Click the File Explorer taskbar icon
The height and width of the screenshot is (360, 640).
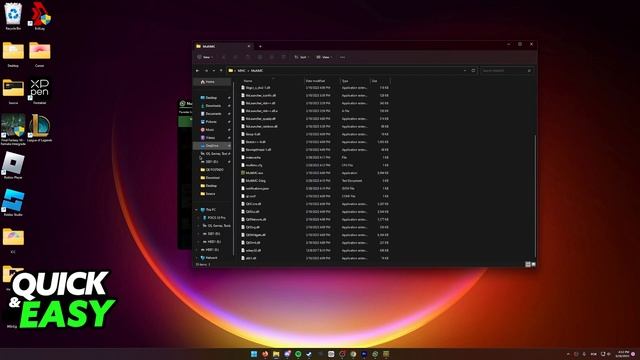pos(276,354)
